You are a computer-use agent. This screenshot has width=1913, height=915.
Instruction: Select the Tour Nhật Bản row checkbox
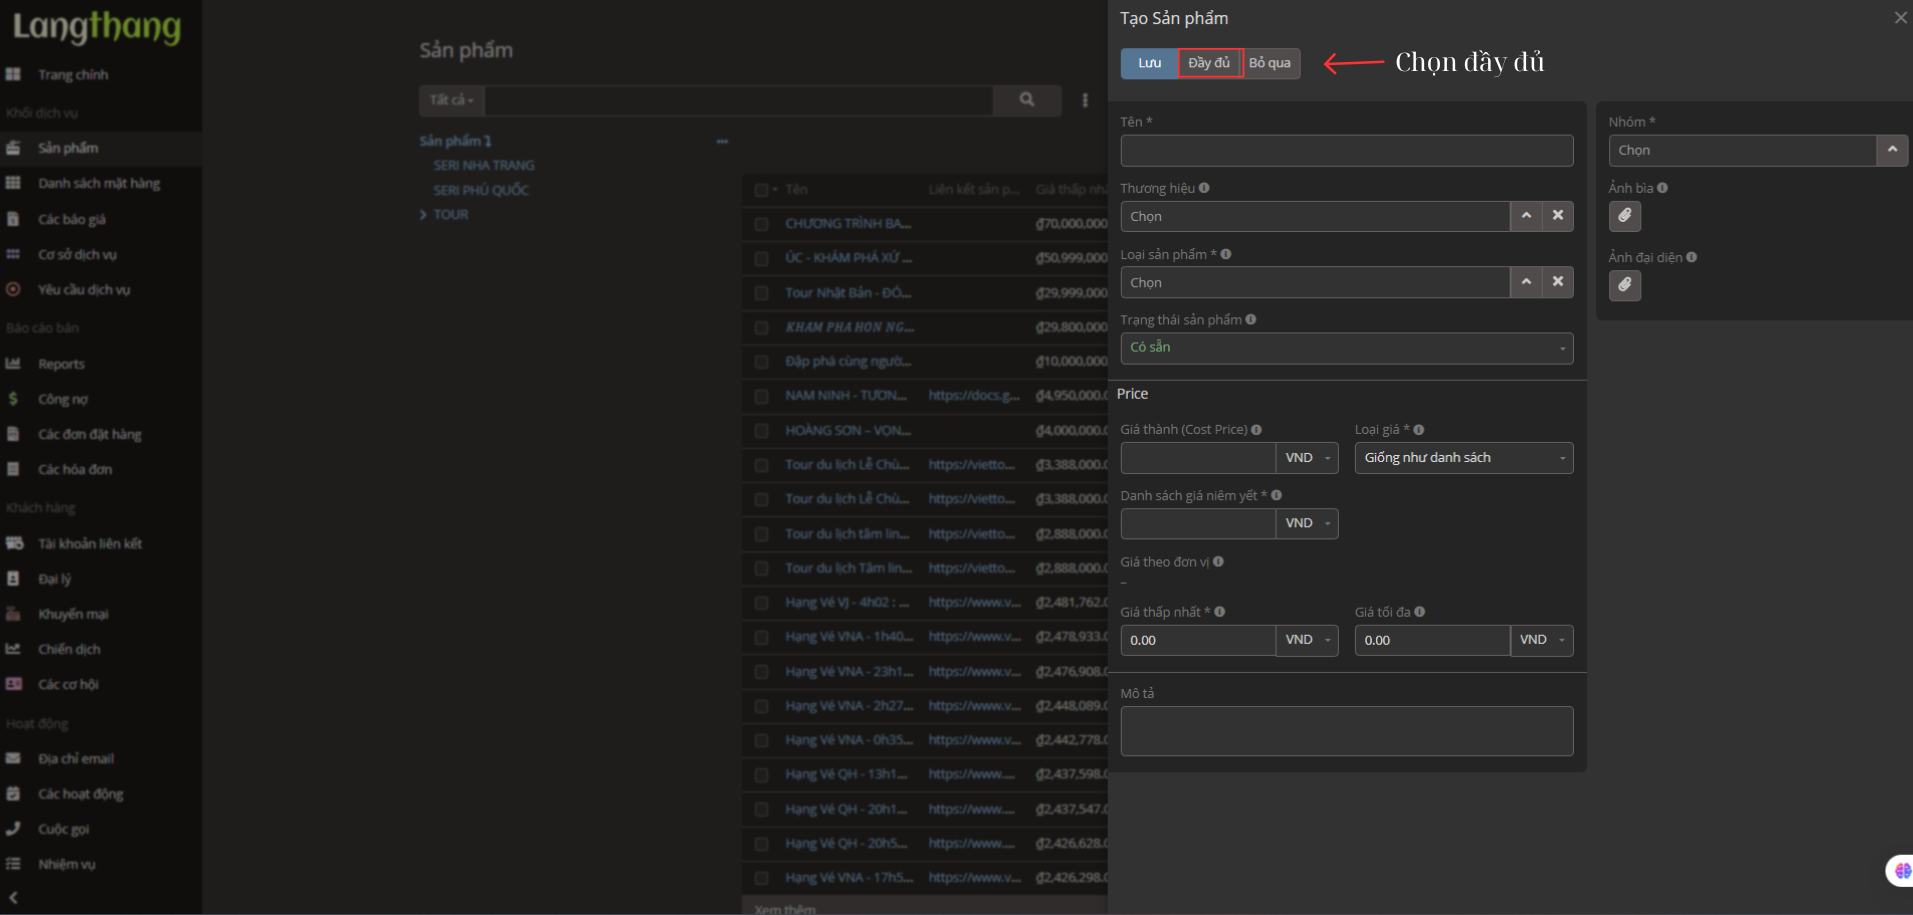coord(762,293)
